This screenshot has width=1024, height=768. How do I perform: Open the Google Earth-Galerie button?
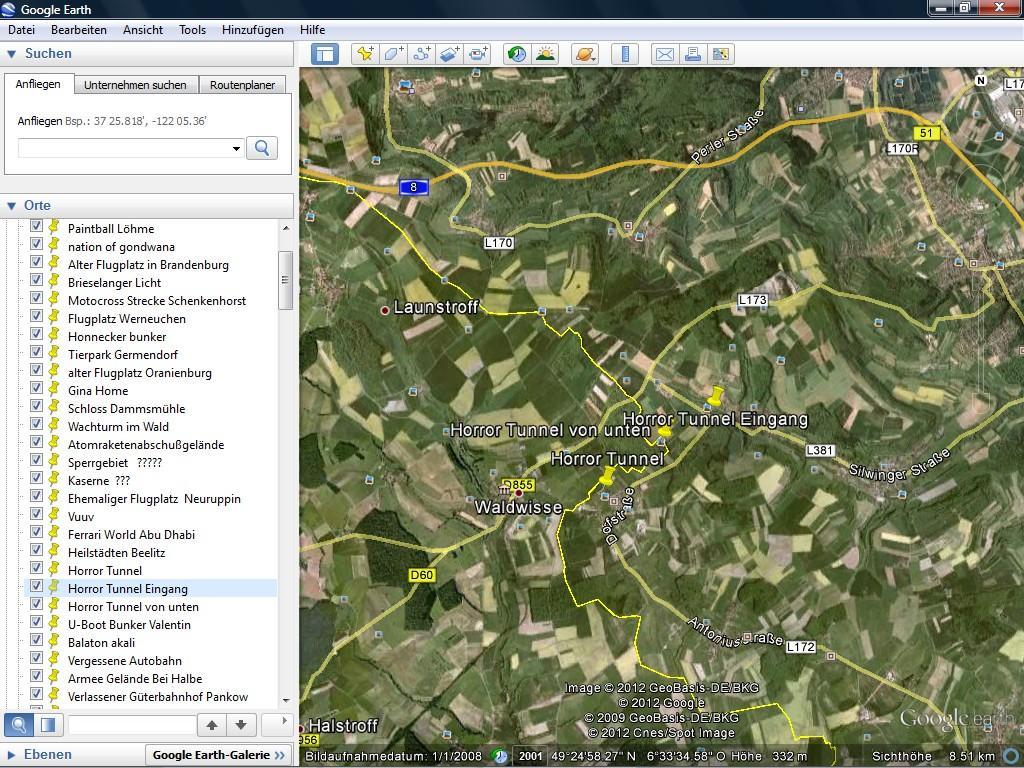pyautogui.click(x=219, y=755)
